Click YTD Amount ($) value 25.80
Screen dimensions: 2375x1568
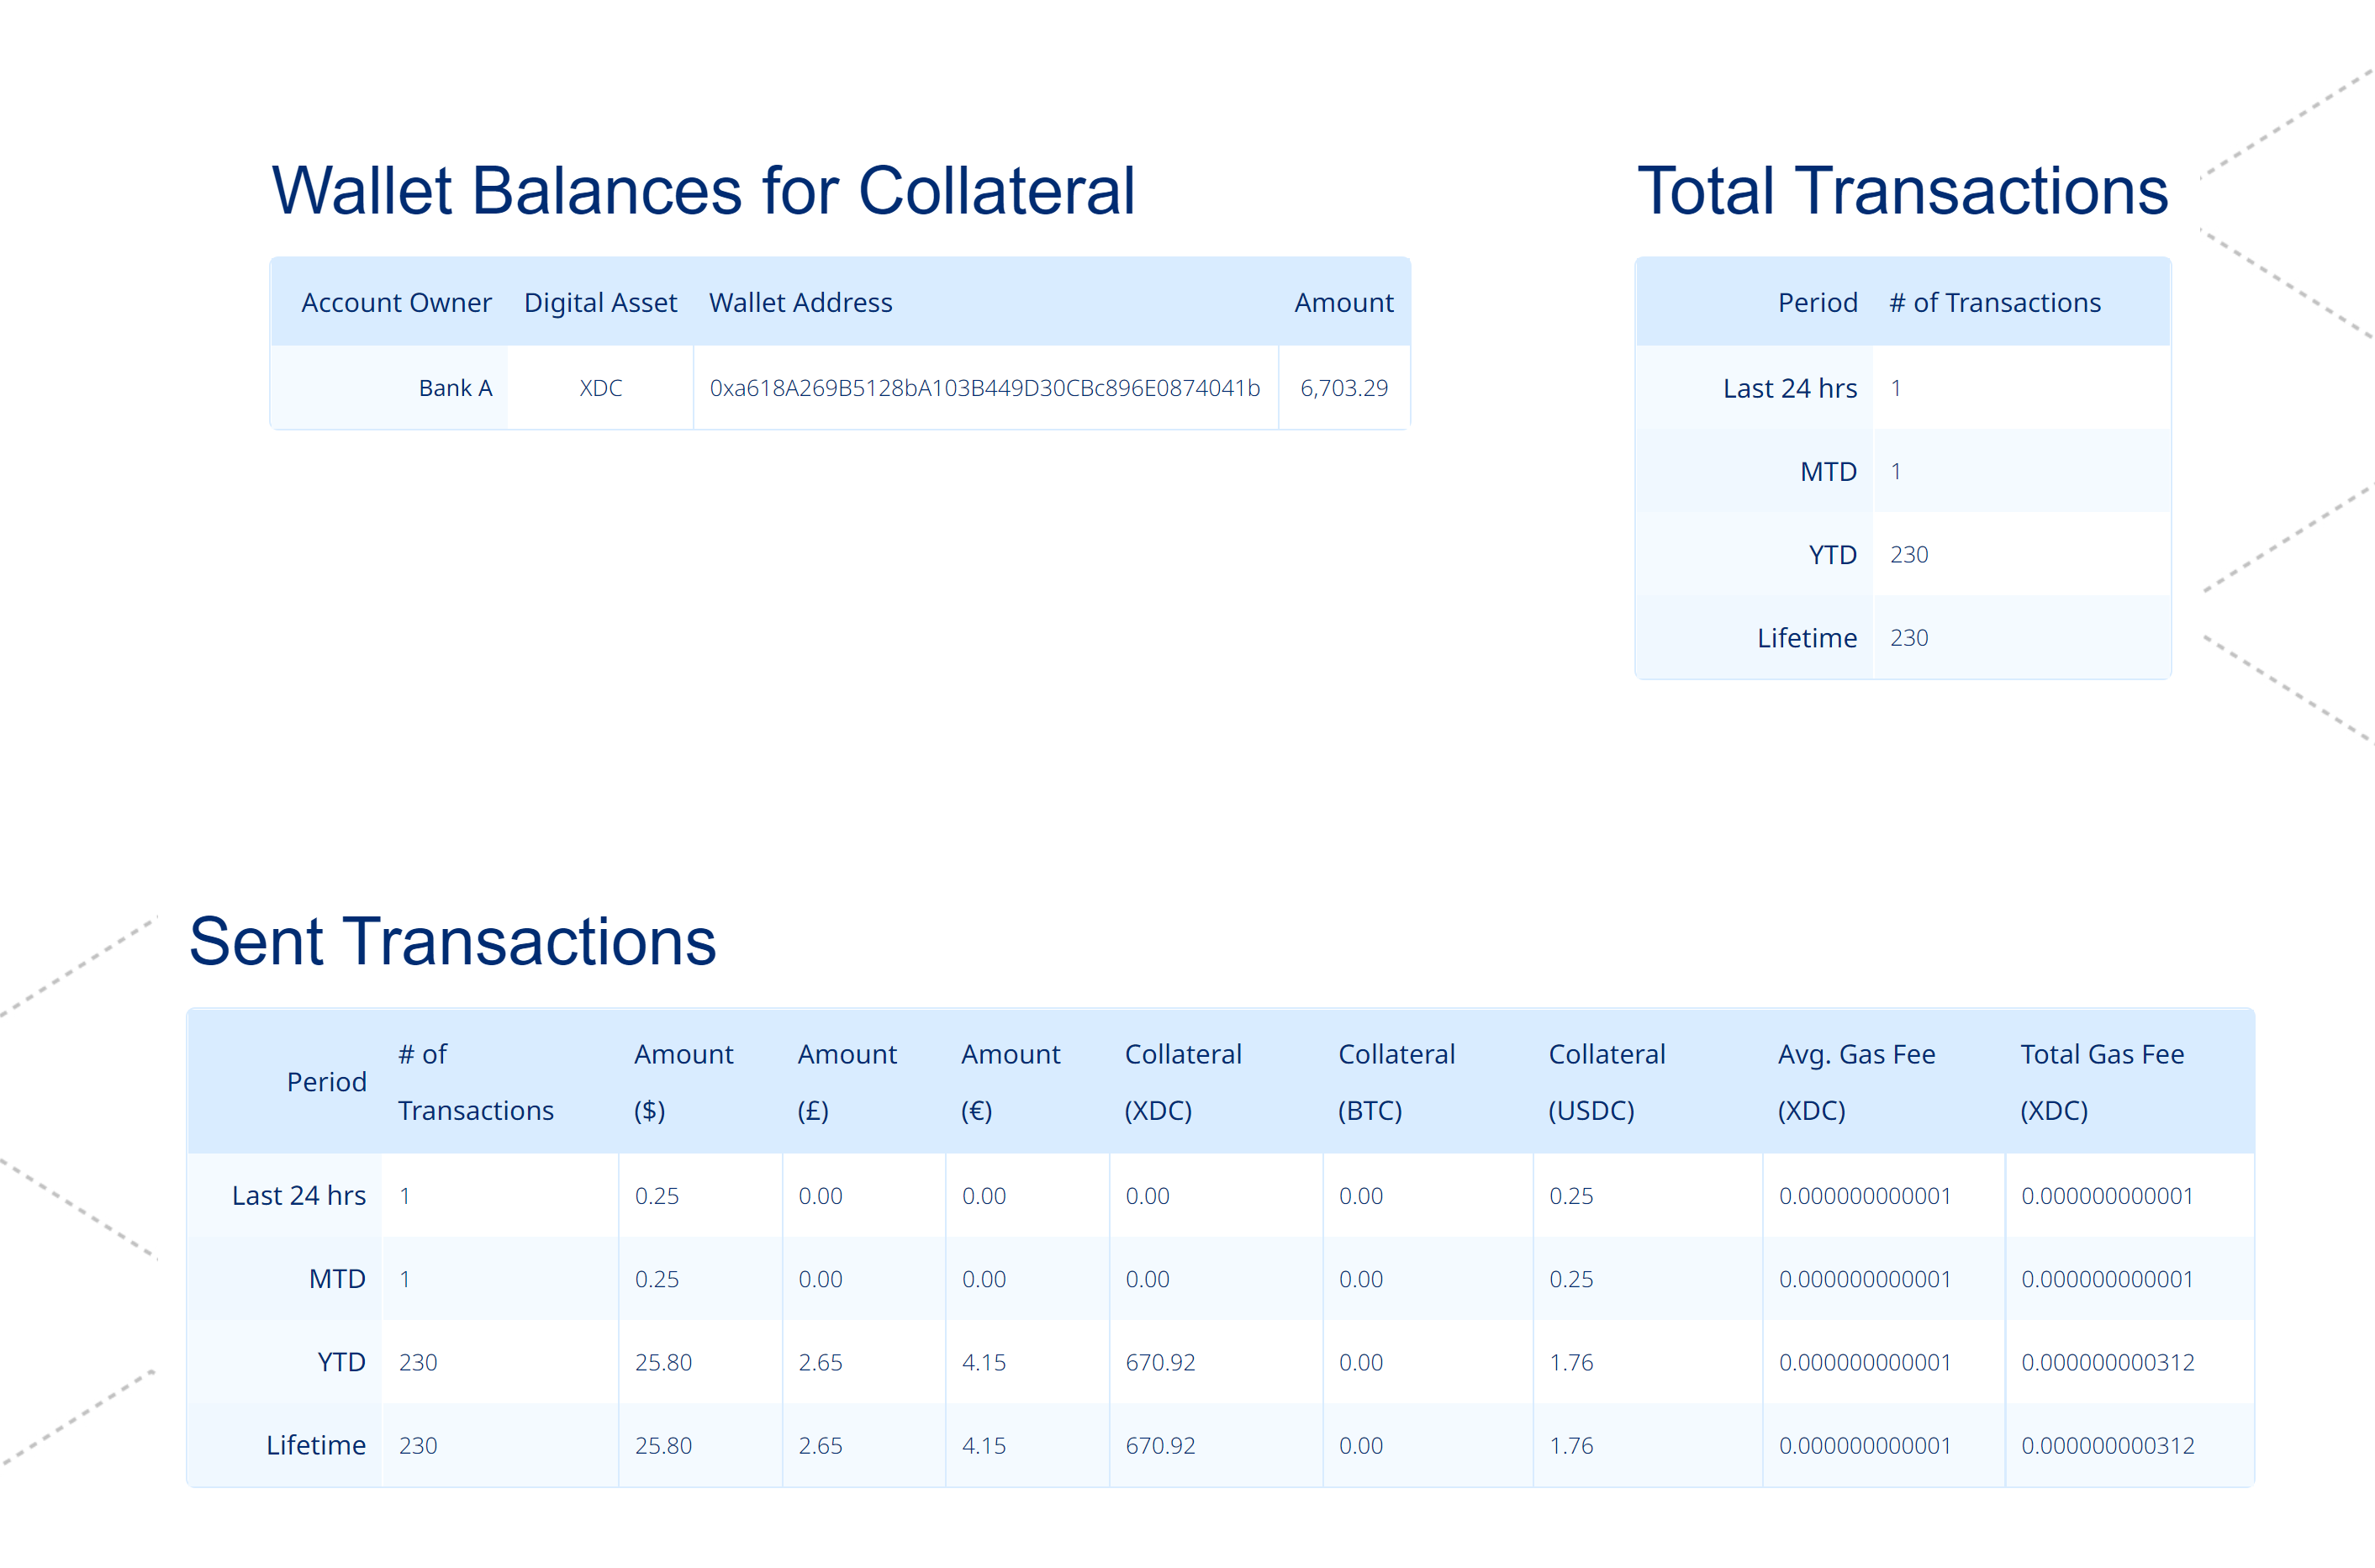[664, 1361]
